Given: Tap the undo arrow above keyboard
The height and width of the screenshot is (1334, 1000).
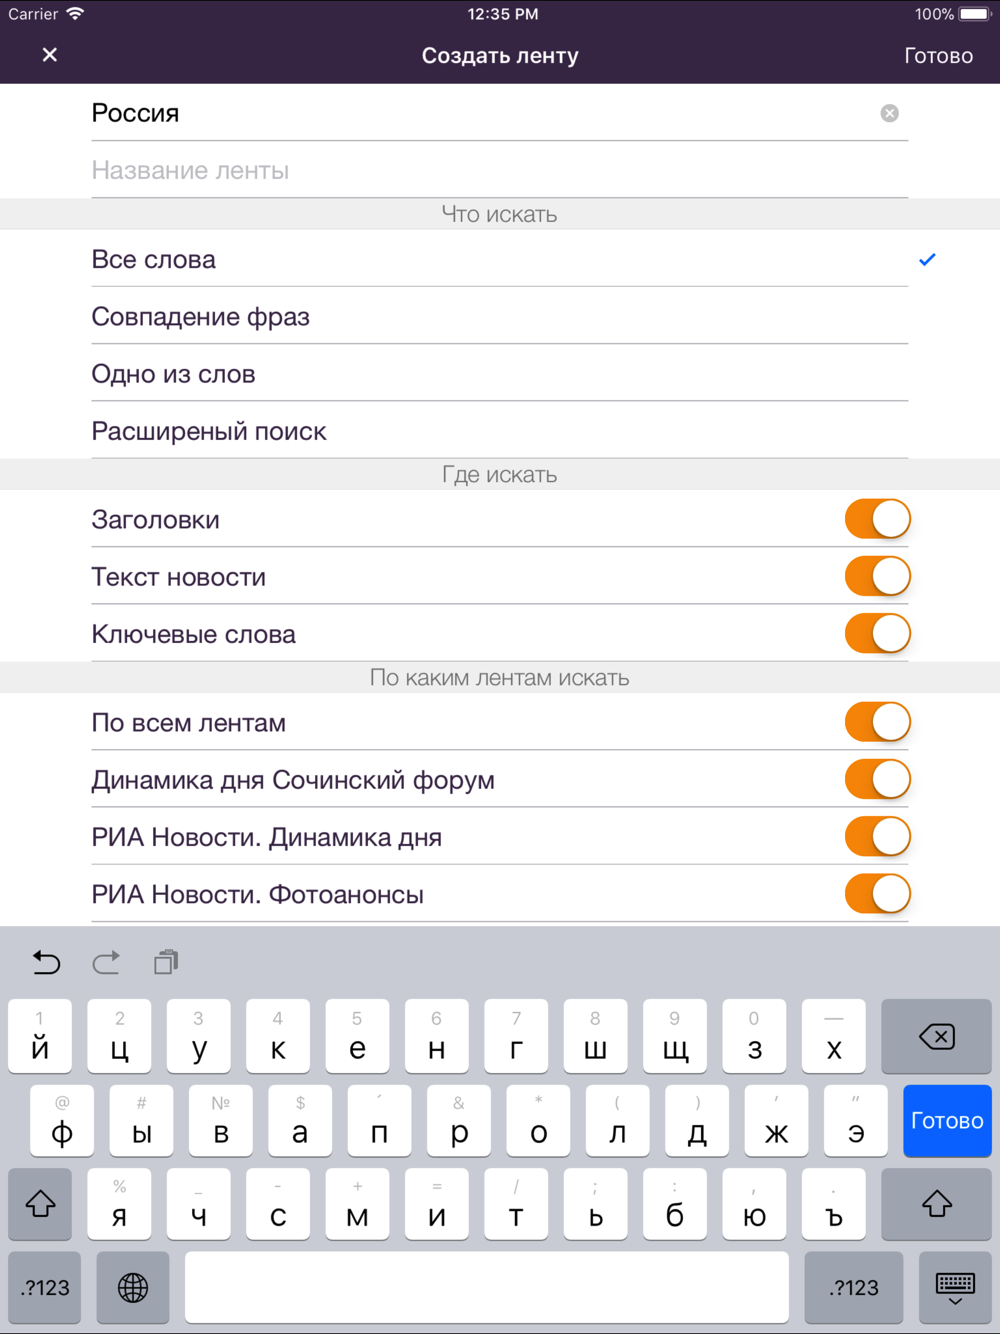Looking at the screenshot, I should coord(46,962).
